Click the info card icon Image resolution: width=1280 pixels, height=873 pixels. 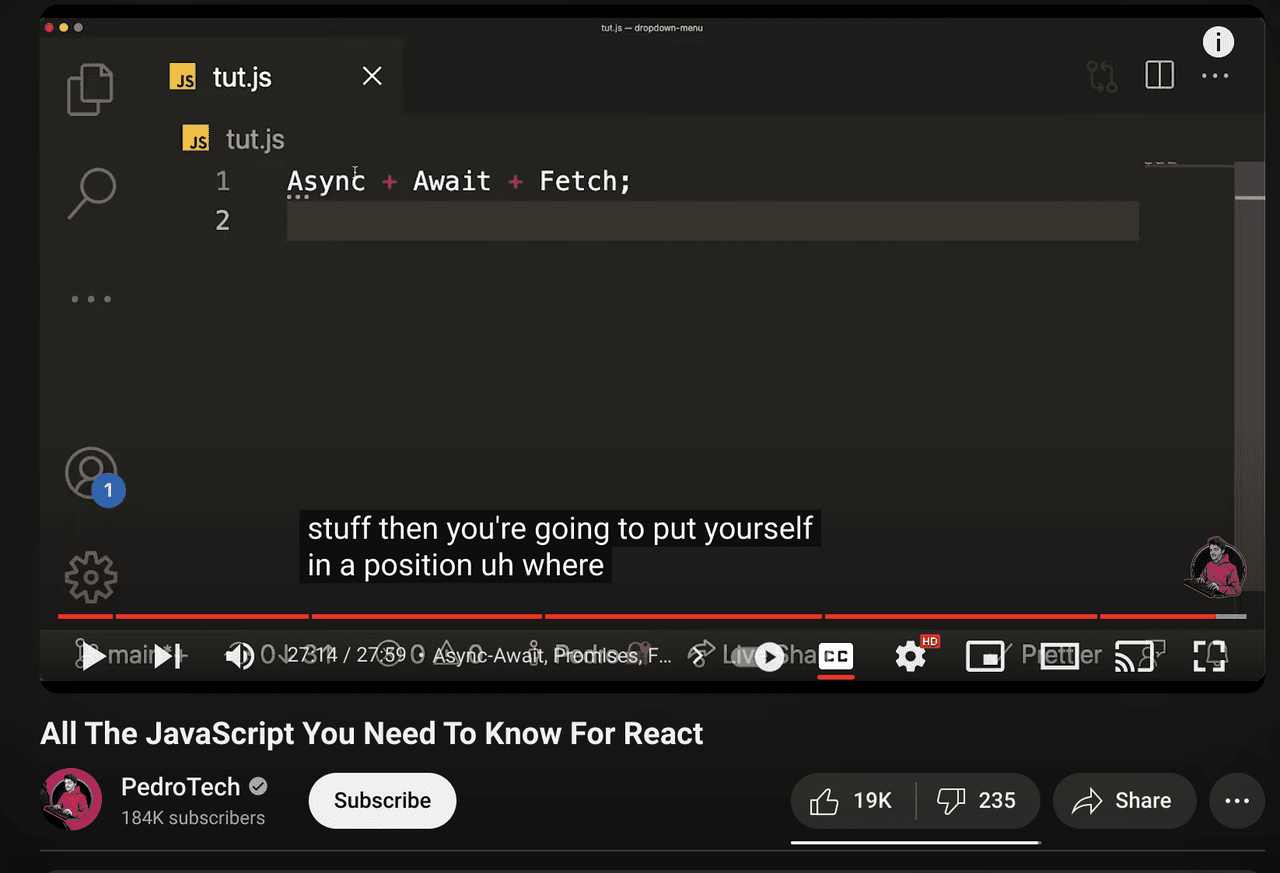click(x=1217, y=42)
